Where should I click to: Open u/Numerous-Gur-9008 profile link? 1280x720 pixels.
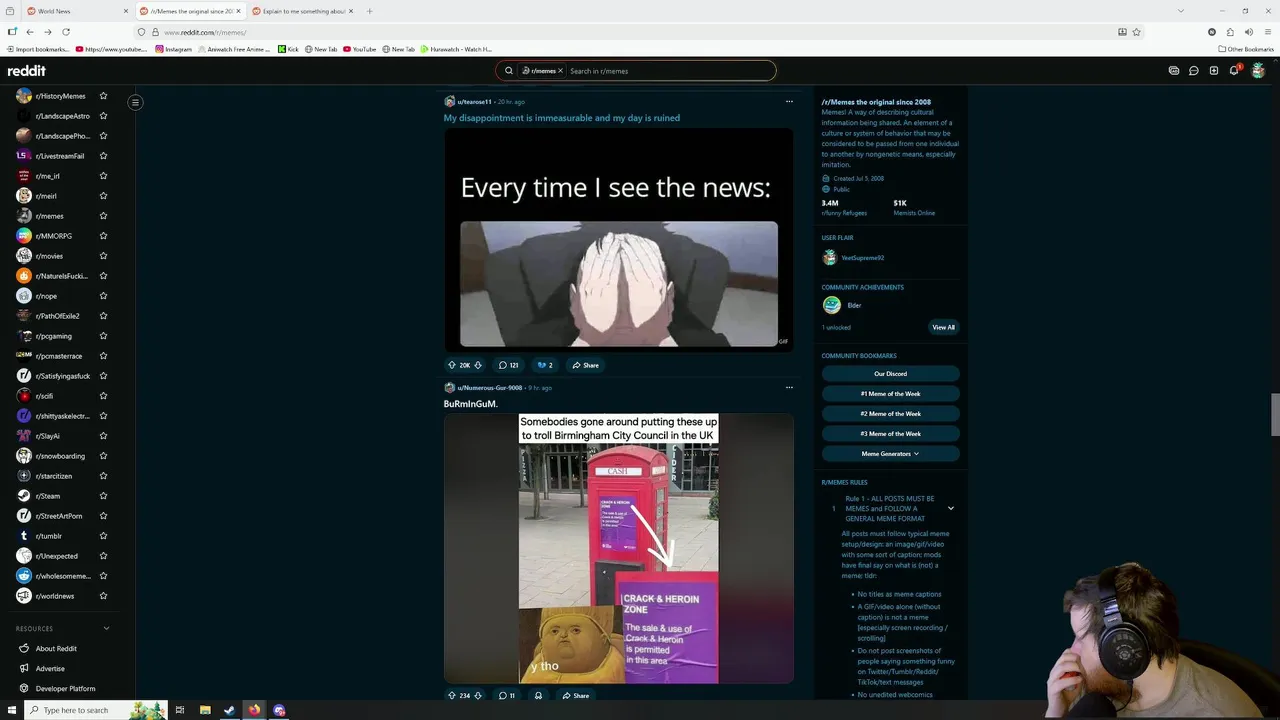point(490,388)
